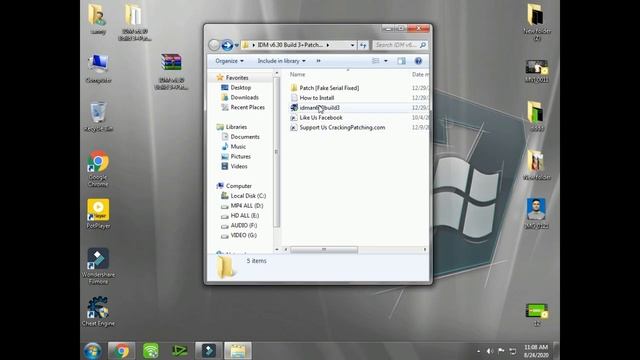Open the Patch [Fake Serial Fixed] folder
The height and width of the screenshot is (360, 640).
329,88
